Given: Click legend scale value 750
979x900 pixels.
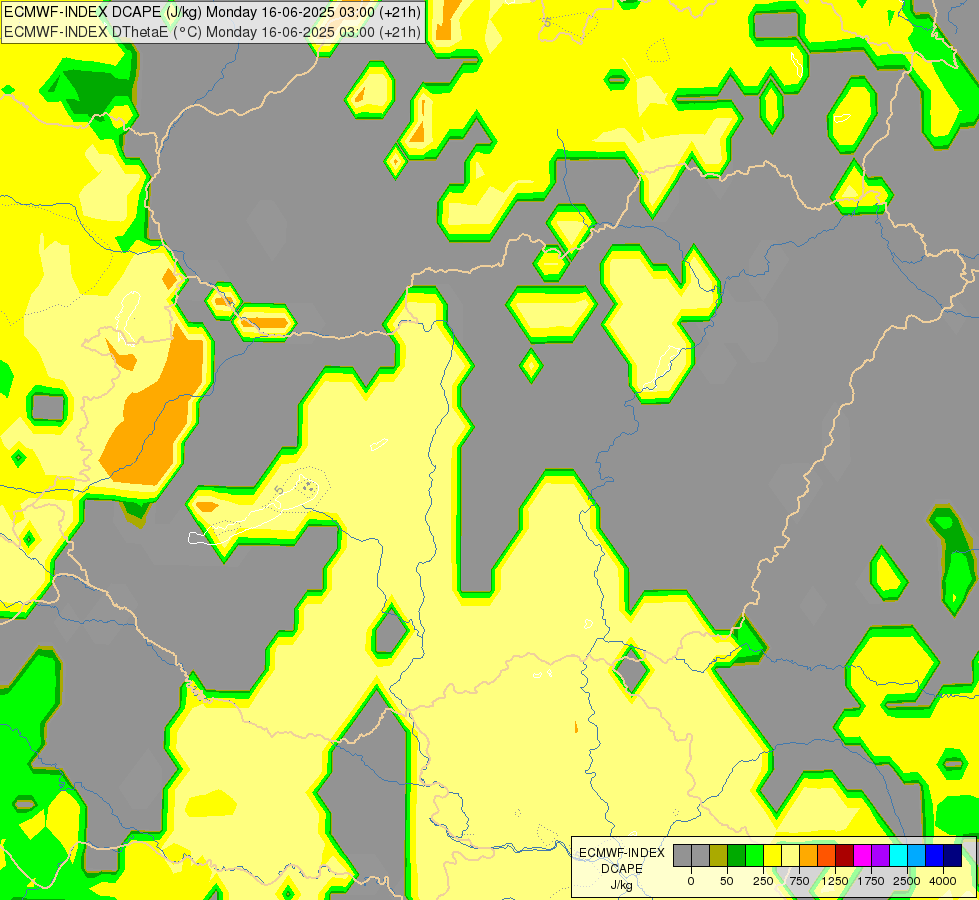Looking at the screenshot, I should point(799,881).
